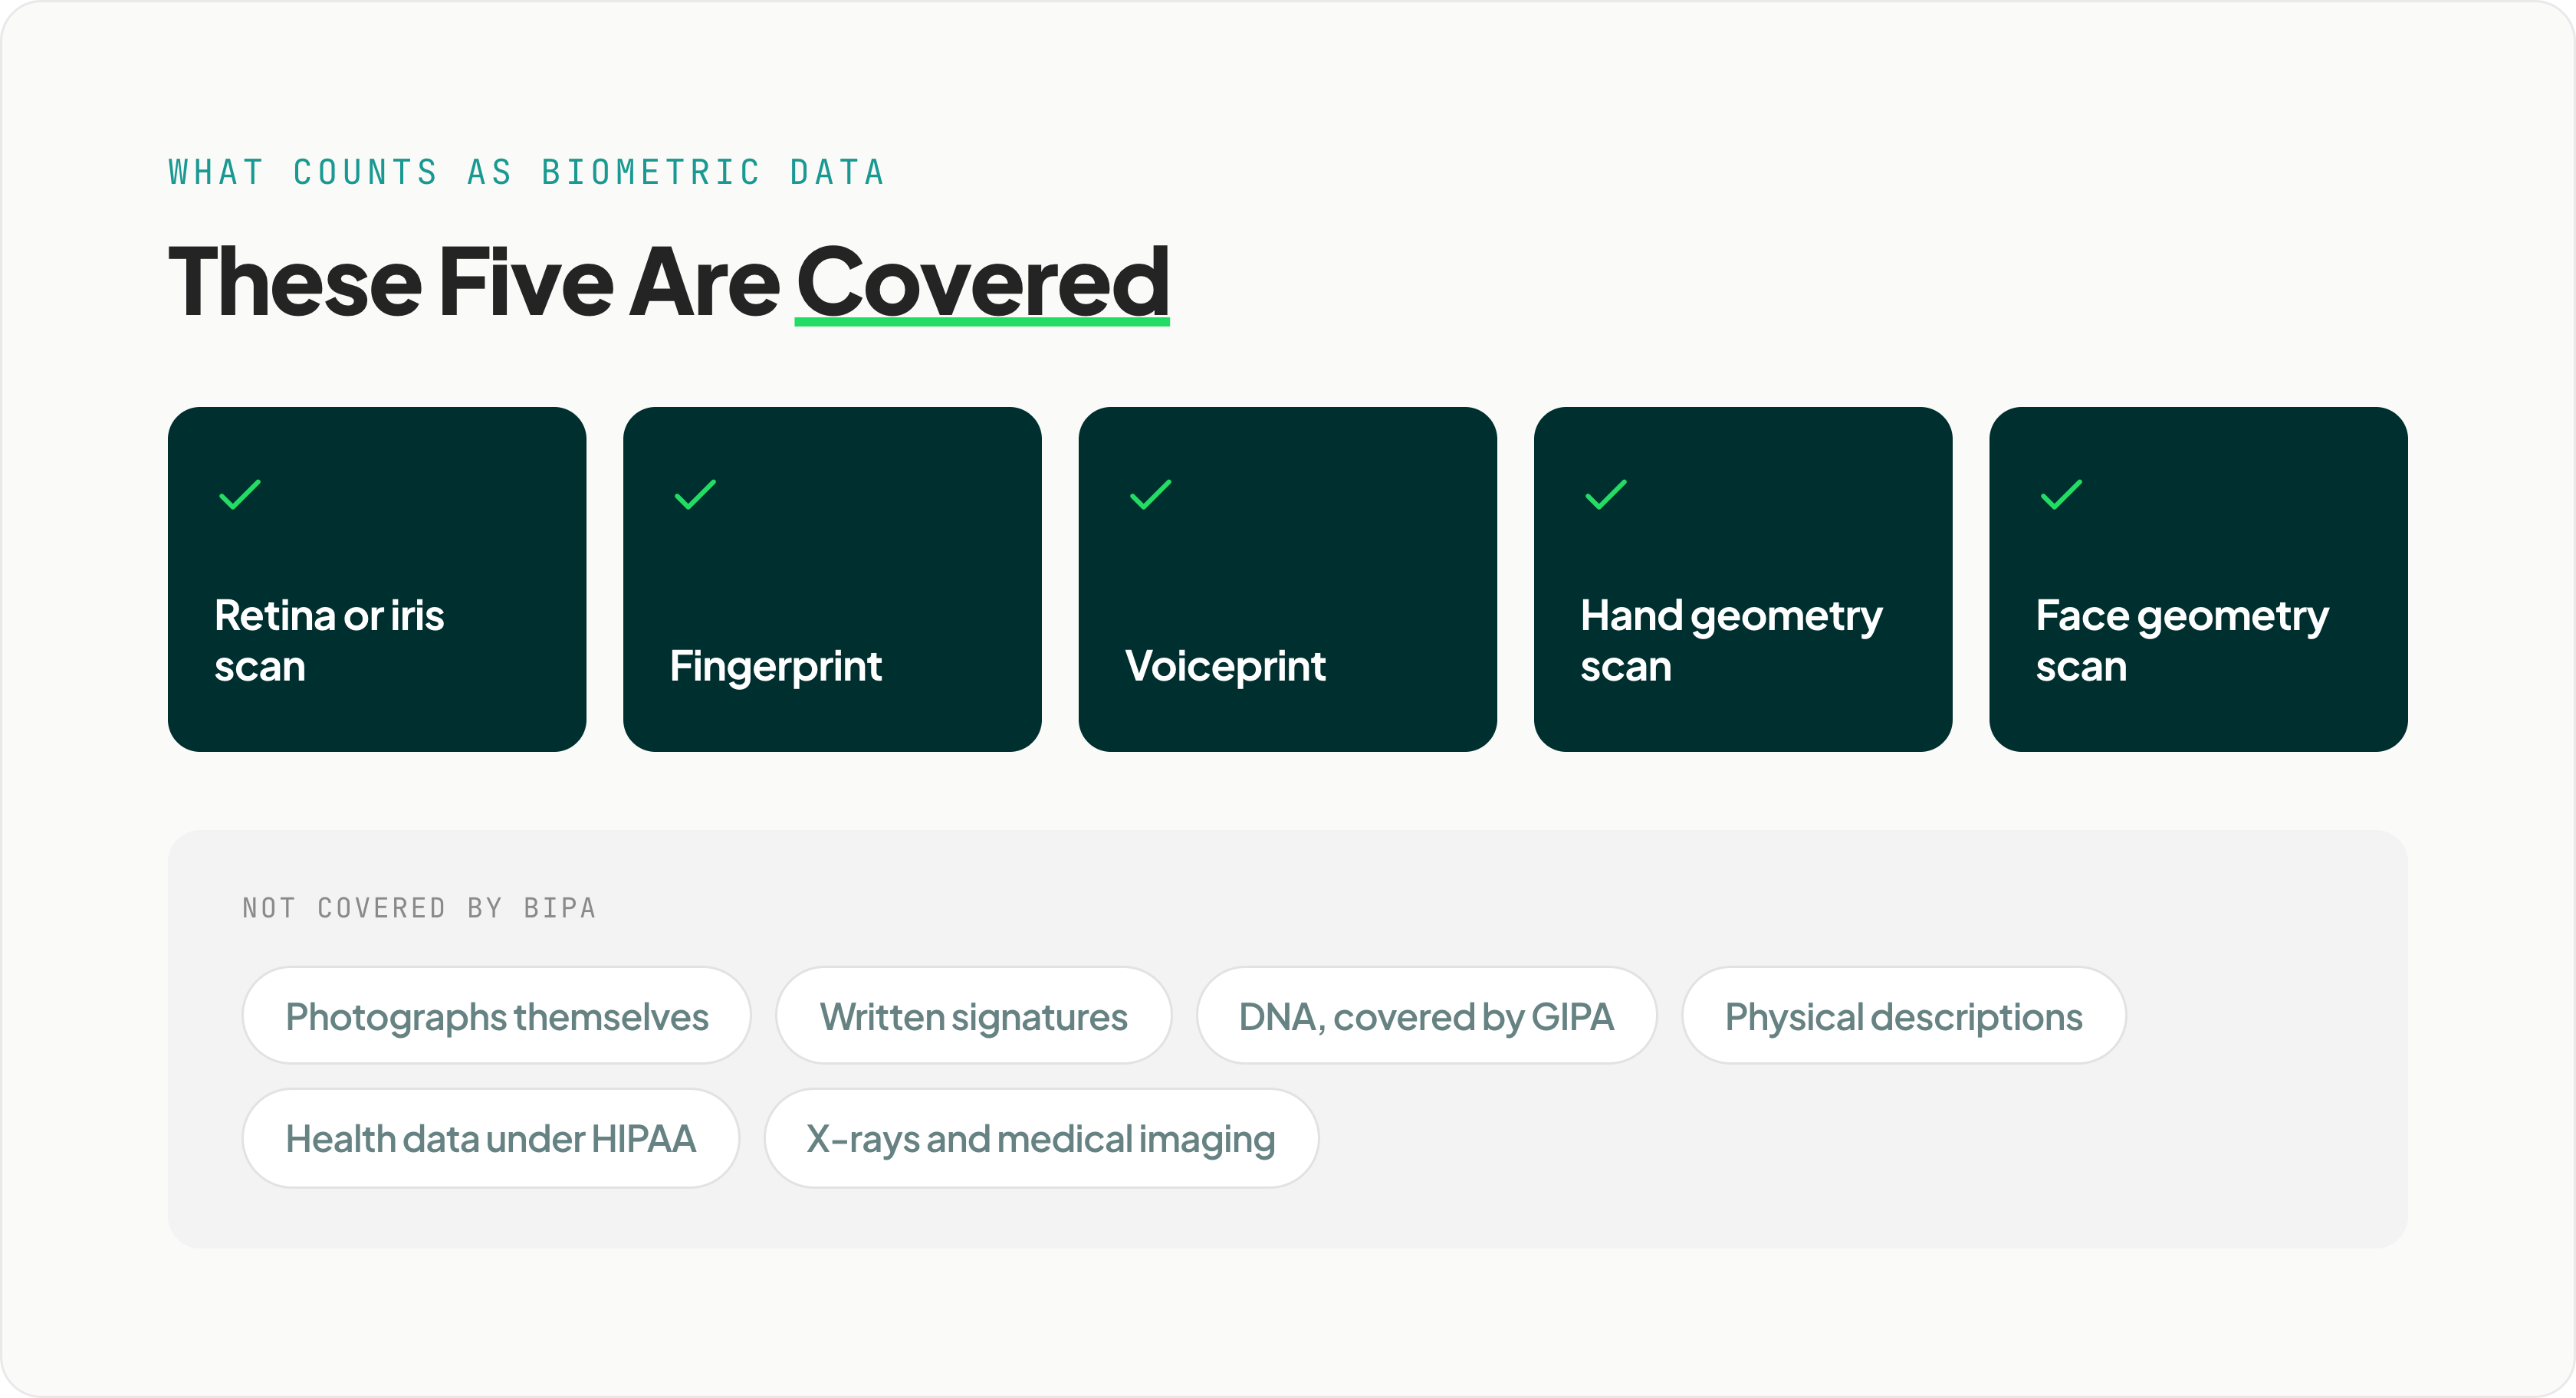This screenshot has height=1398, width=2576.
Task: Click the 'Photographs themselves' pill
Action: (497, 1016)
